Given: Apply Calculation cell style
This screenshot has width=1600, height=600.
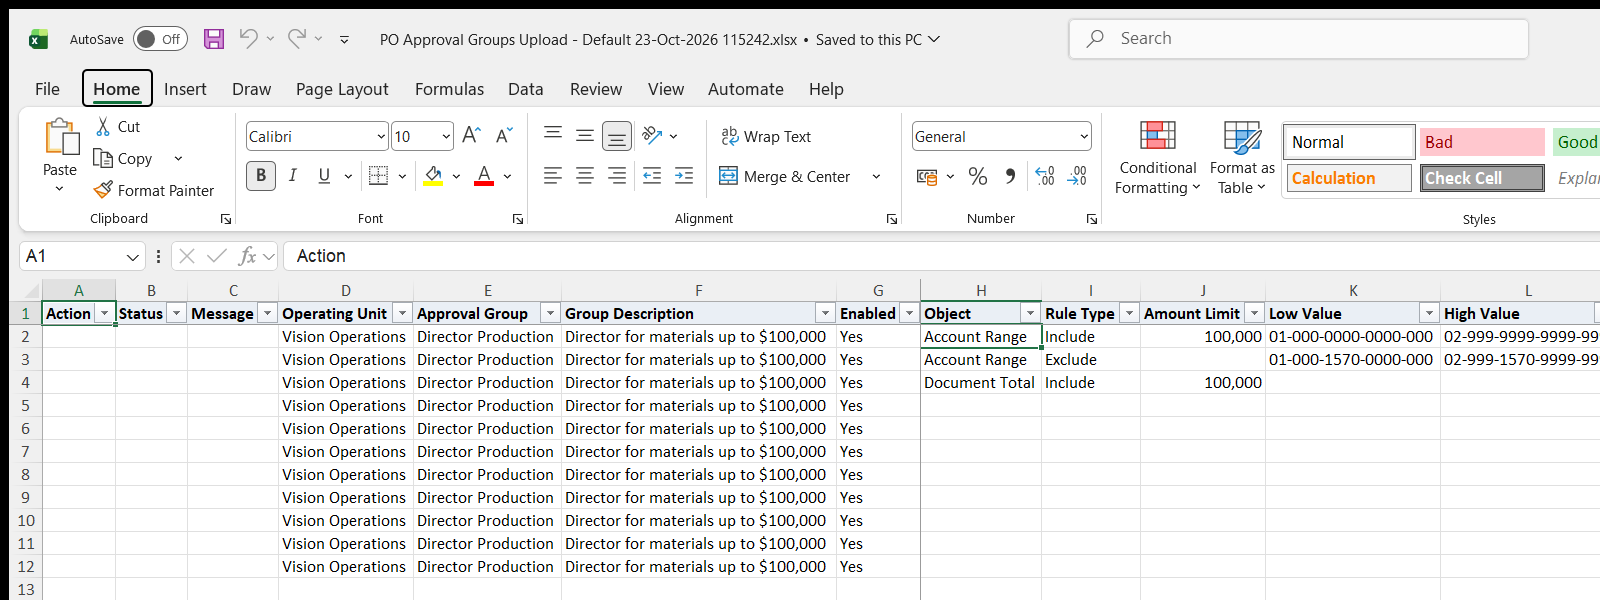Looking at the screenshot, I should tap(1349, 178).
